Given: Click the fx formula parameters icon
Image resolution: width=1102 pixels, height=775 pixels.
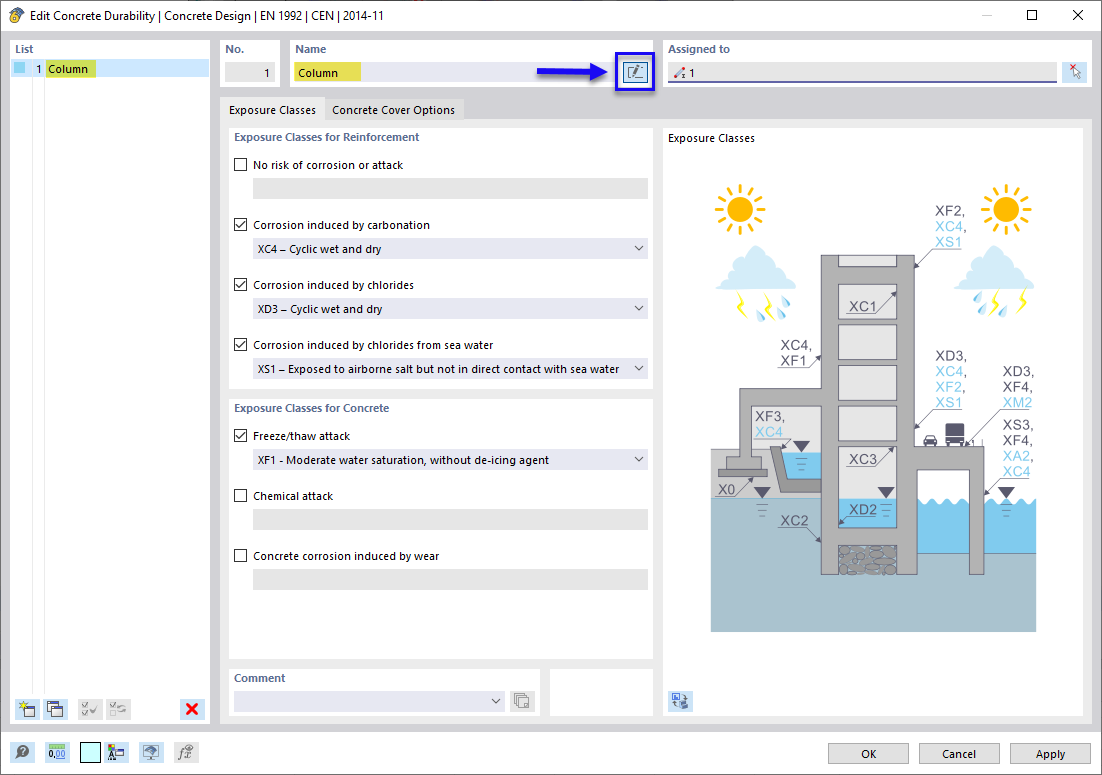Looking at the screenshot, I should coord(185,751).
